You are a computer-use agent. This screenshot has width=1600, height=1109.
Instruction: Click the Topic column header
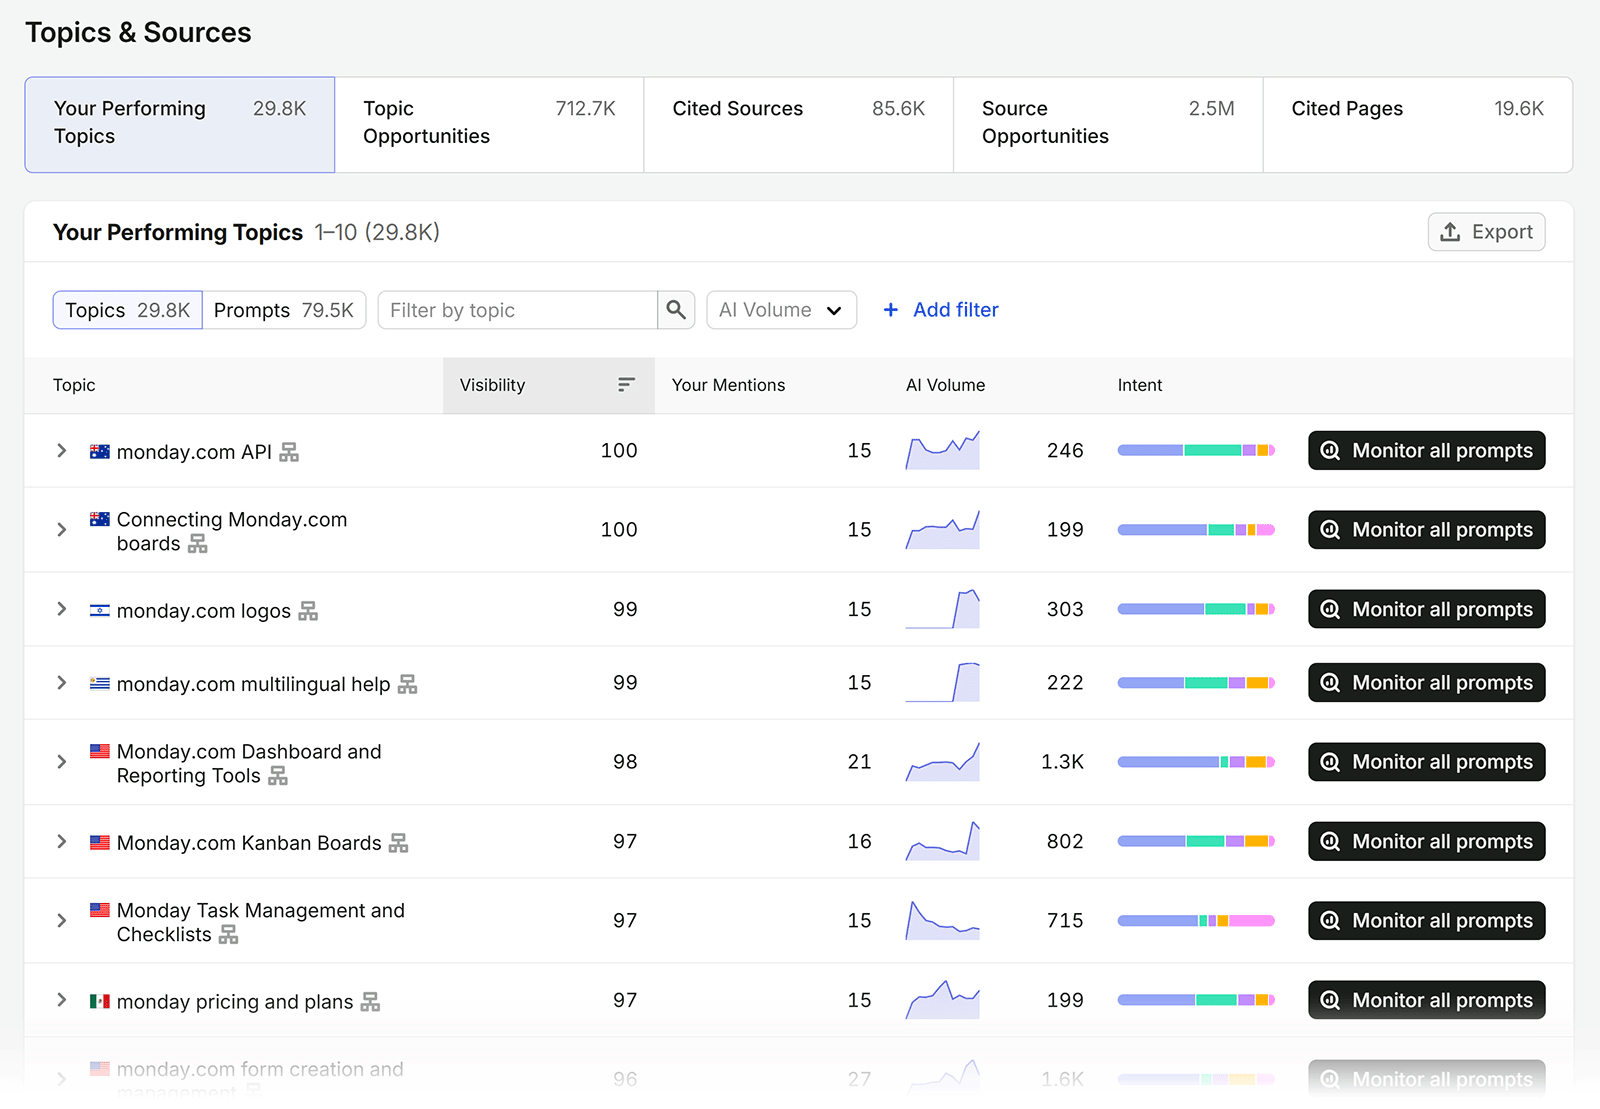pyautogui.click(x=74, y=385)
